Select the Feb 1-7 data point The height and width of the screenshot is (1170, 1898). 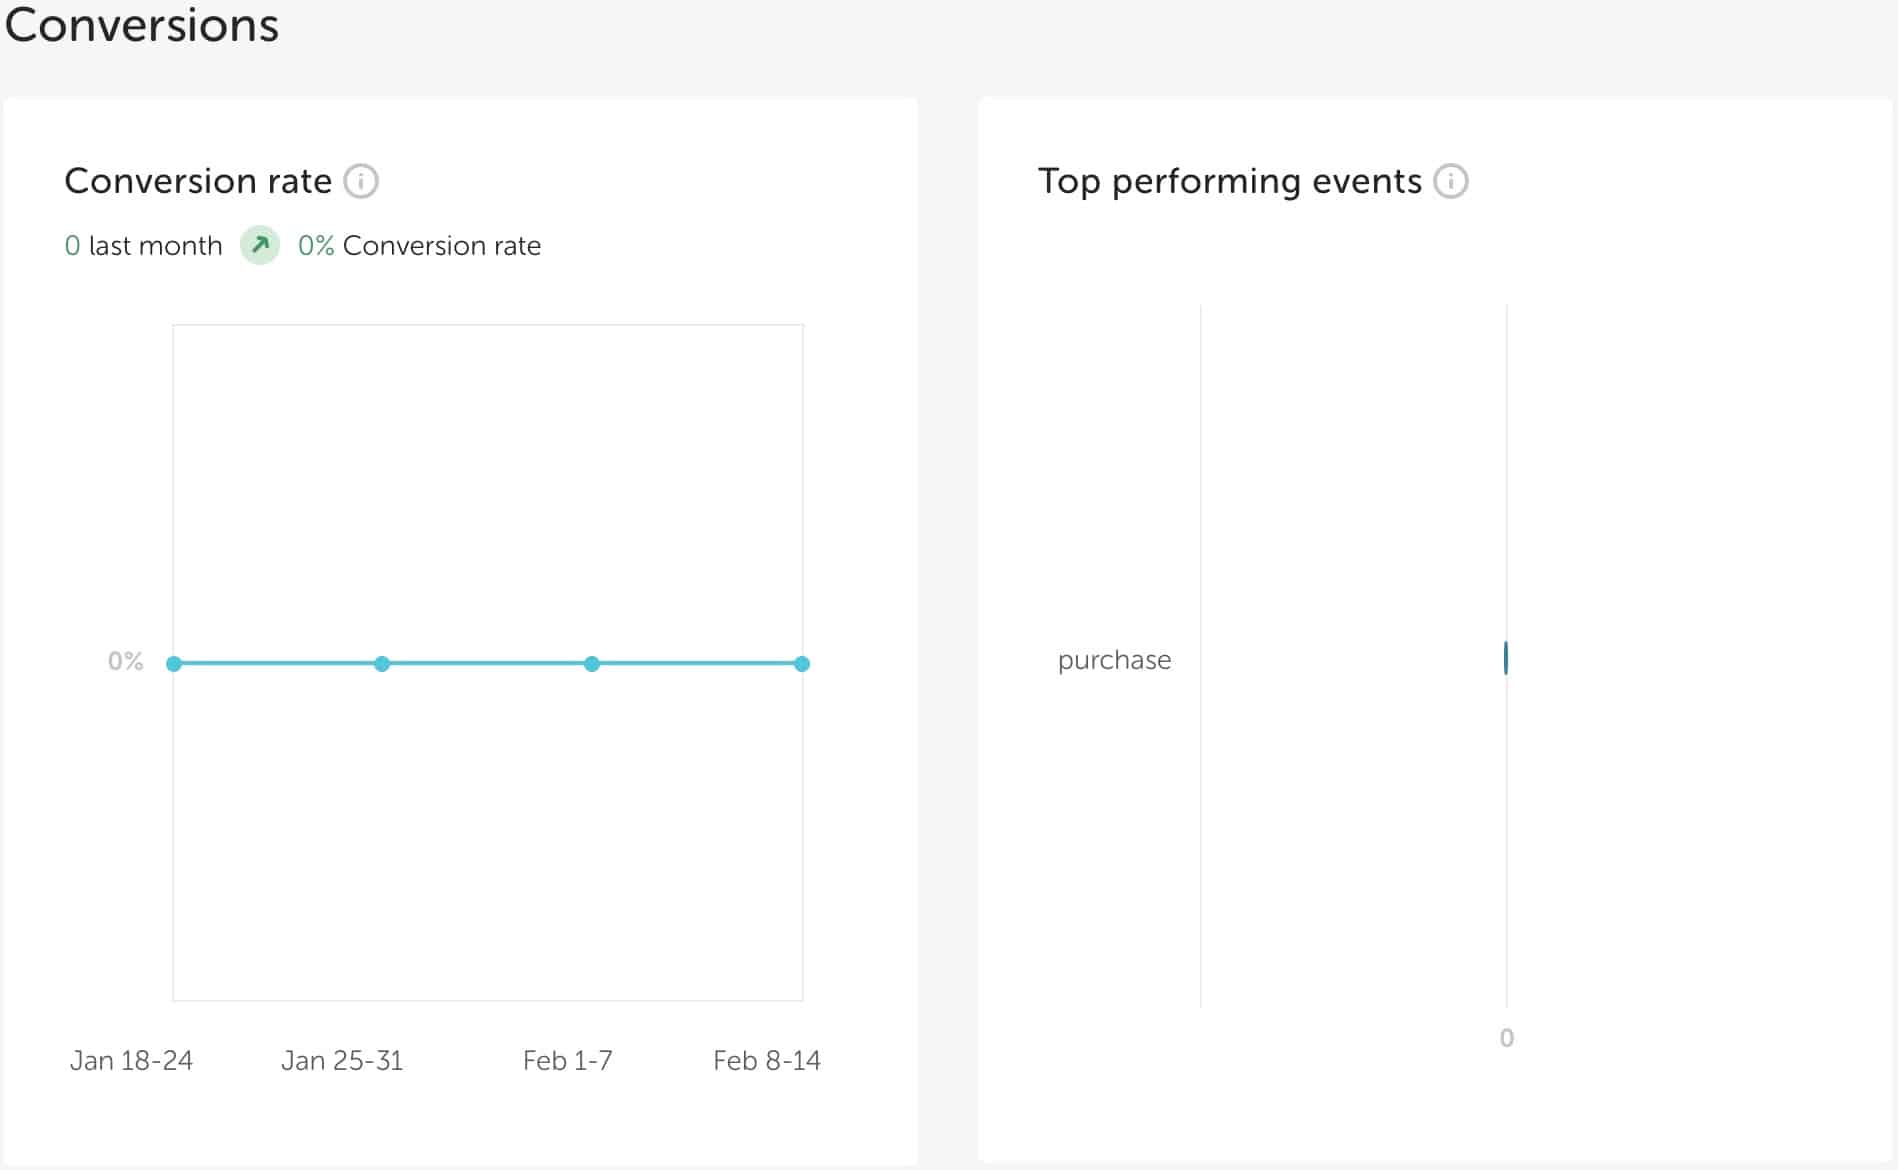pos(592,663)
